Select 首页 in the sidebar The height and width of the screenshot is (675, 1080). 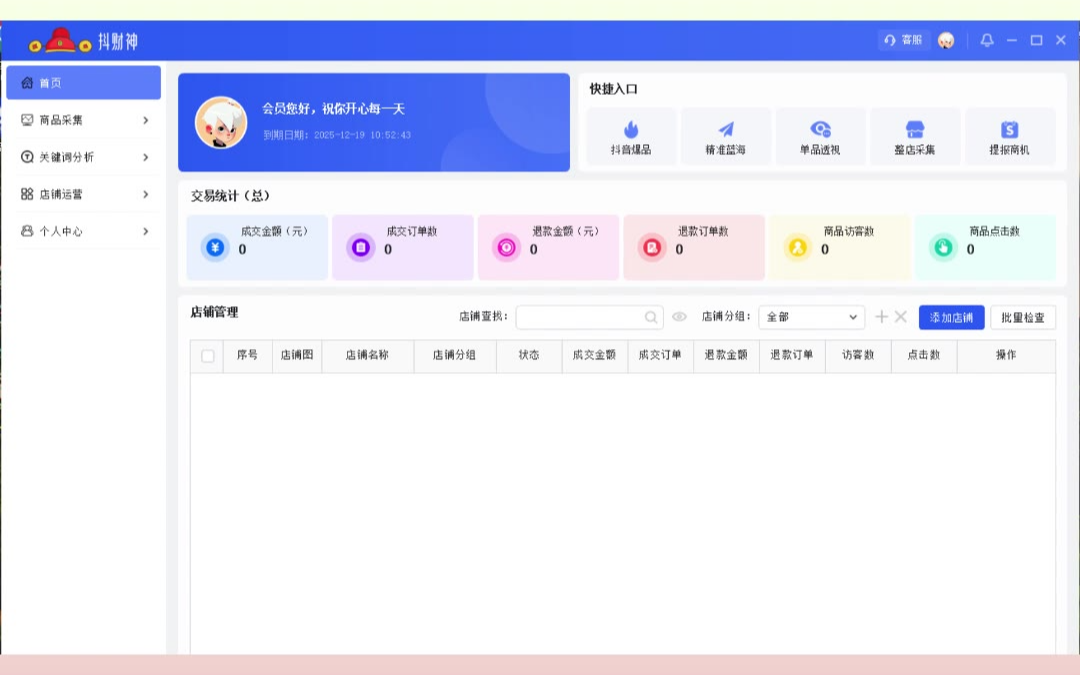[84, 83]
